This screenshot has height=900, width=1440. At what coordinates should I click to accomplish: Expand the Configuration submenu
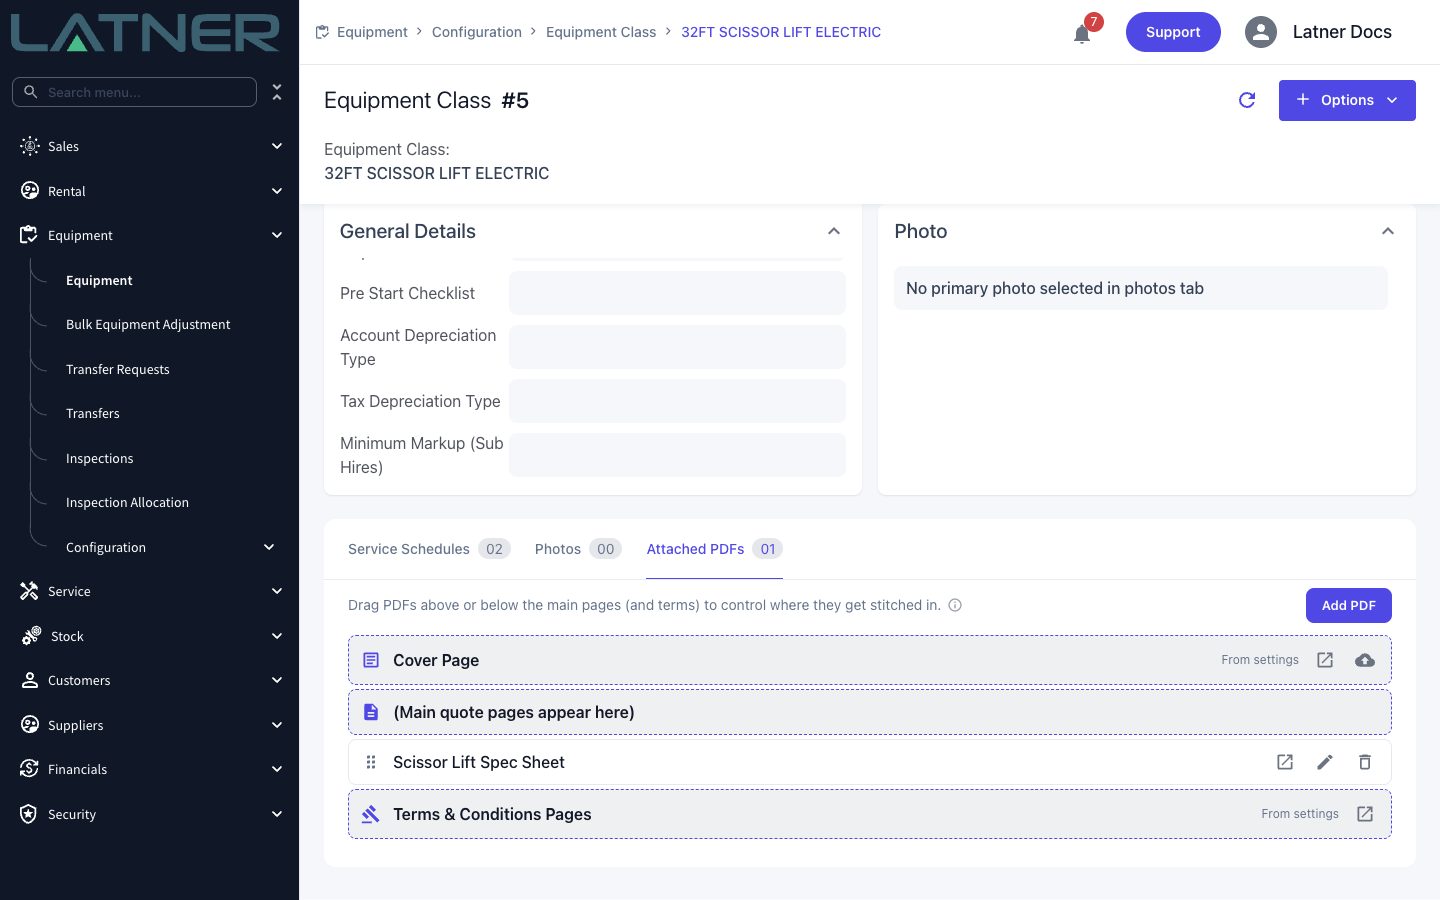(x=269, y=547)
